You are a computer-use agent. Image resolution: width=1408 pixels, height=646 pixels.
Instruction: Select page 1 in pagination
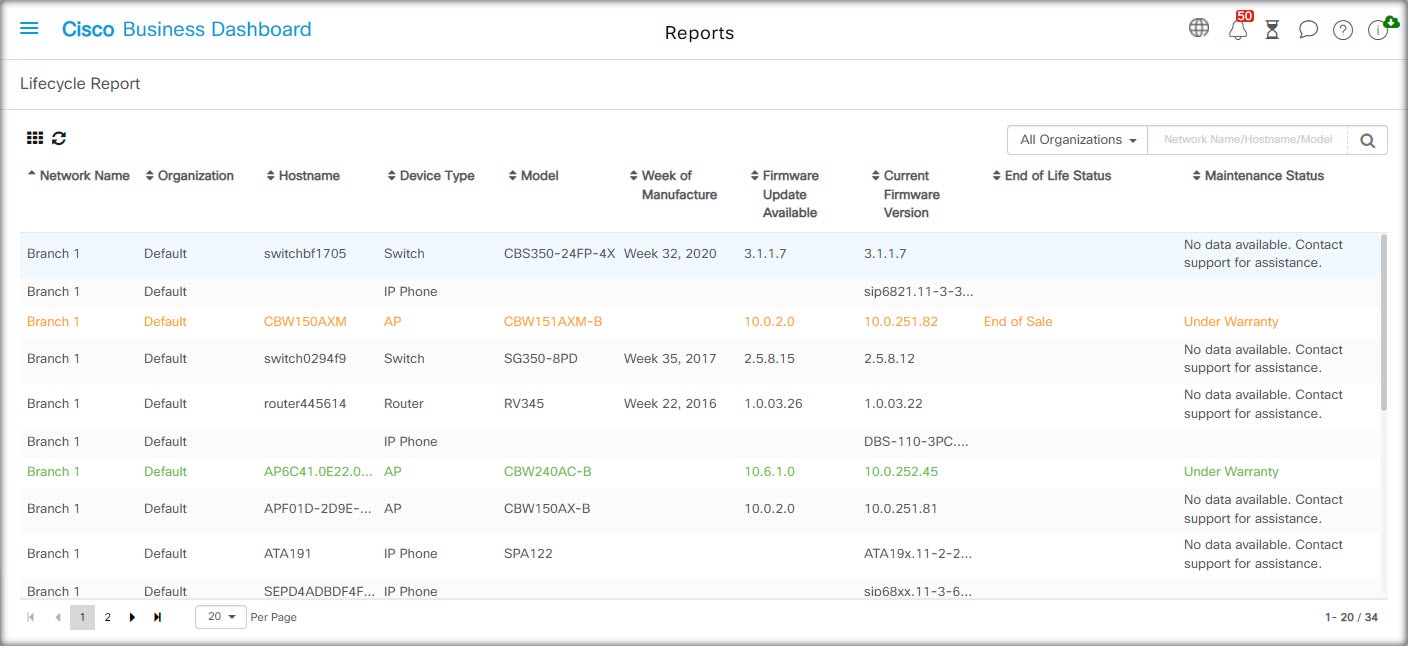[x=82, y=617]
